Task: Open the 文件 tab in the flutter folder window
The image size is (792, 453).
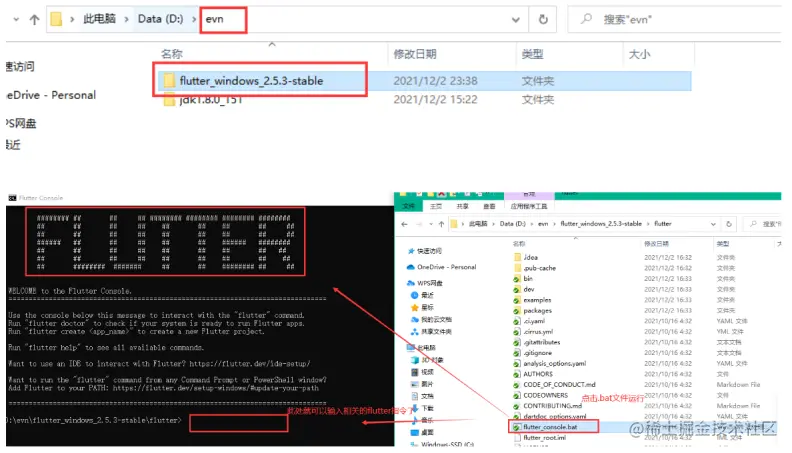Action: tap(409, 206)
